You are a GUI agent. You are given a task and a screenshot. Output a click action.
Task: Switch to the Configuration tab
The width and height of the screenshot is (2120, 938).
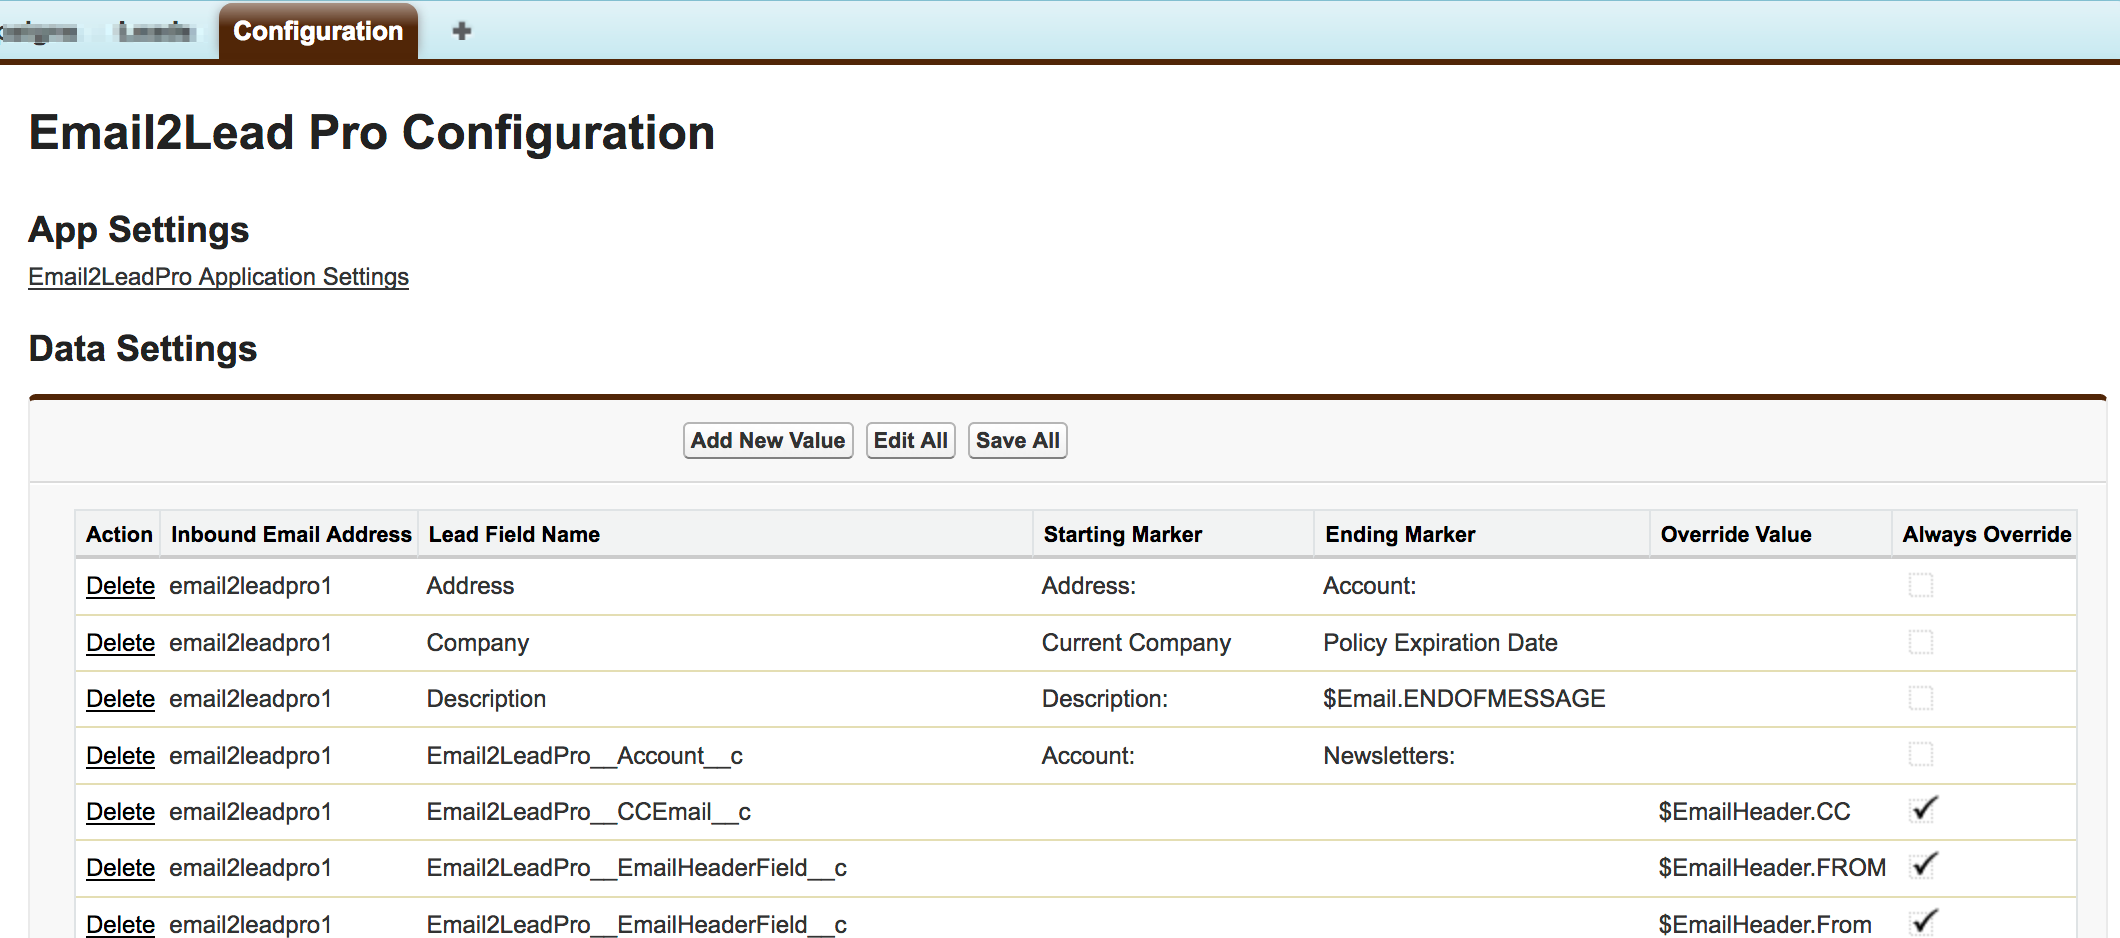click(318, 31)
